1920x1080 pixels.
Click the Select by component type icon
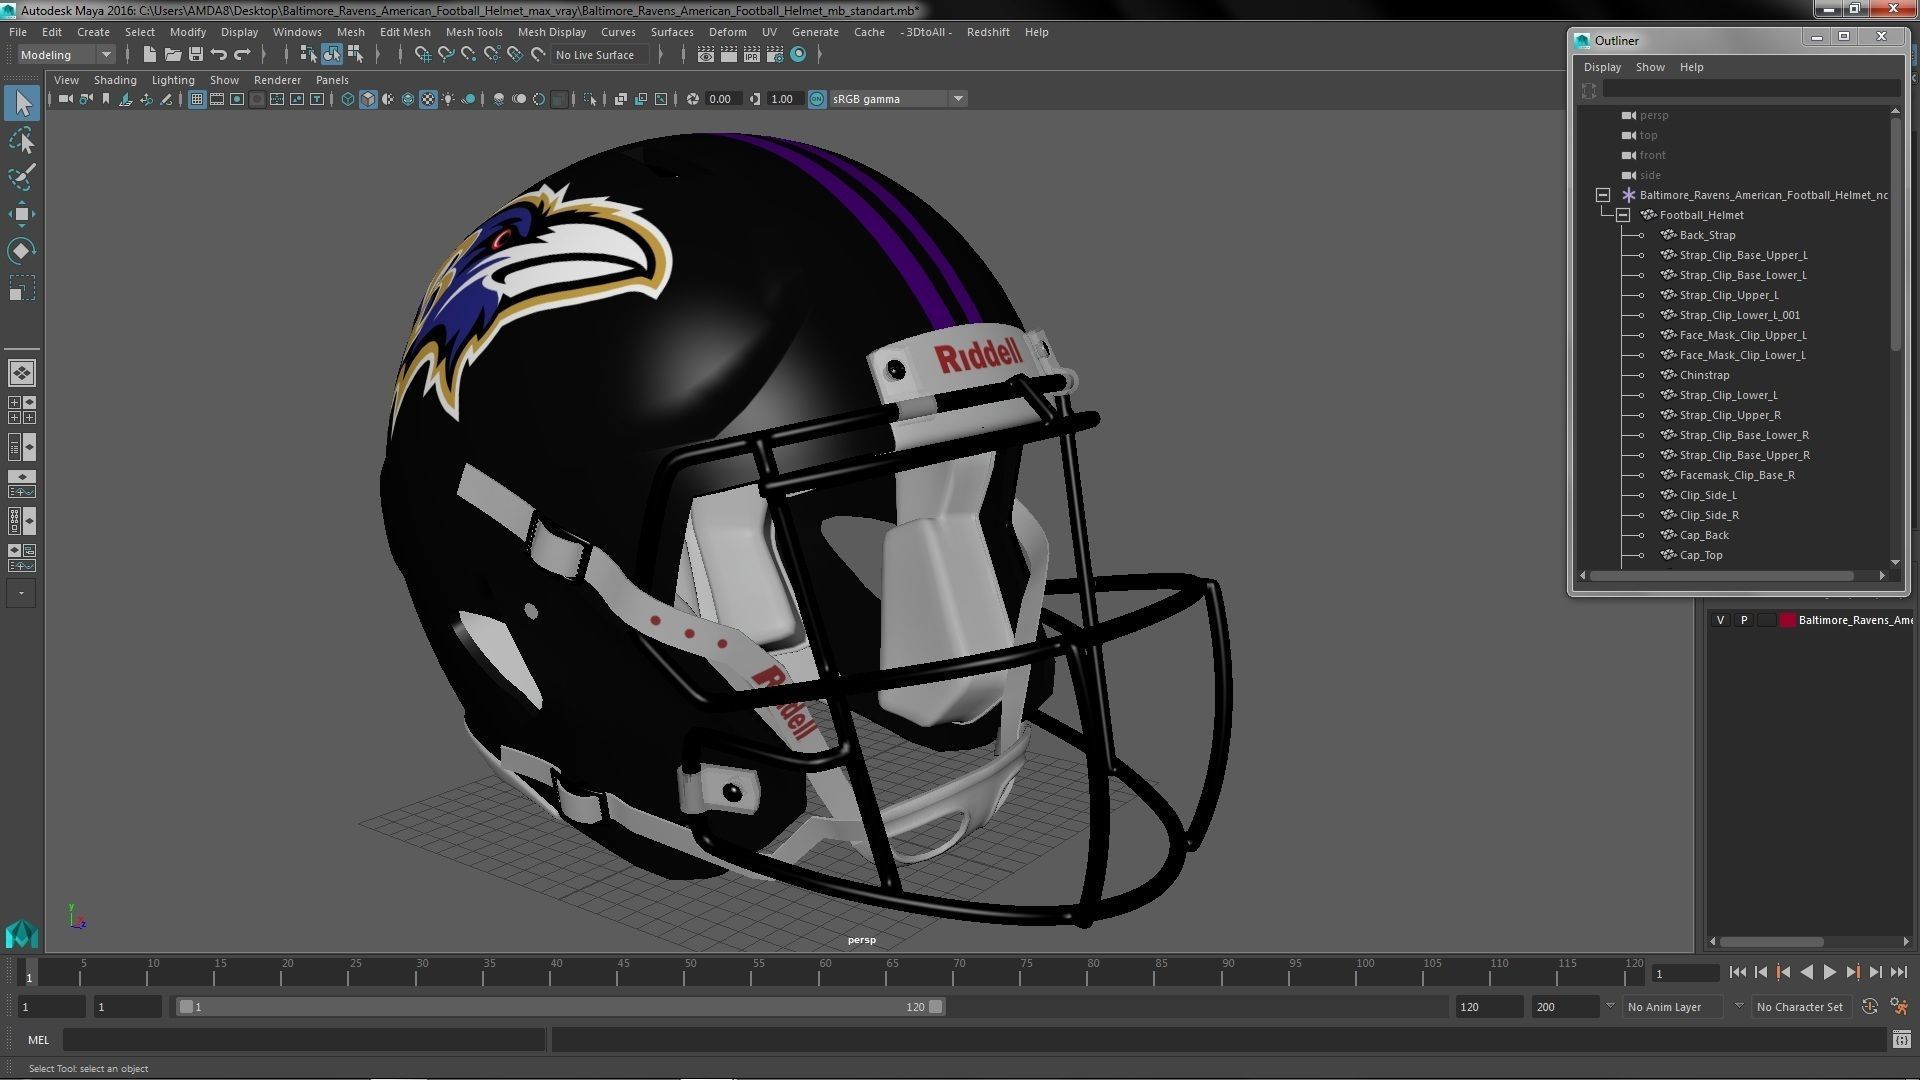coord(354,54)
